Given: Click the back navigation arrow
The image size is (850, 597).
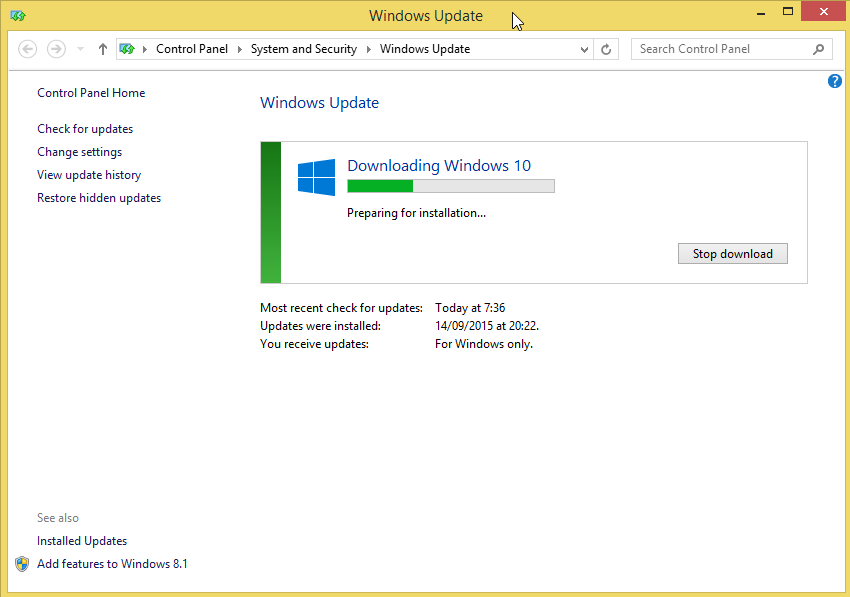Looking at the screenshot, I should click(27, 48).
